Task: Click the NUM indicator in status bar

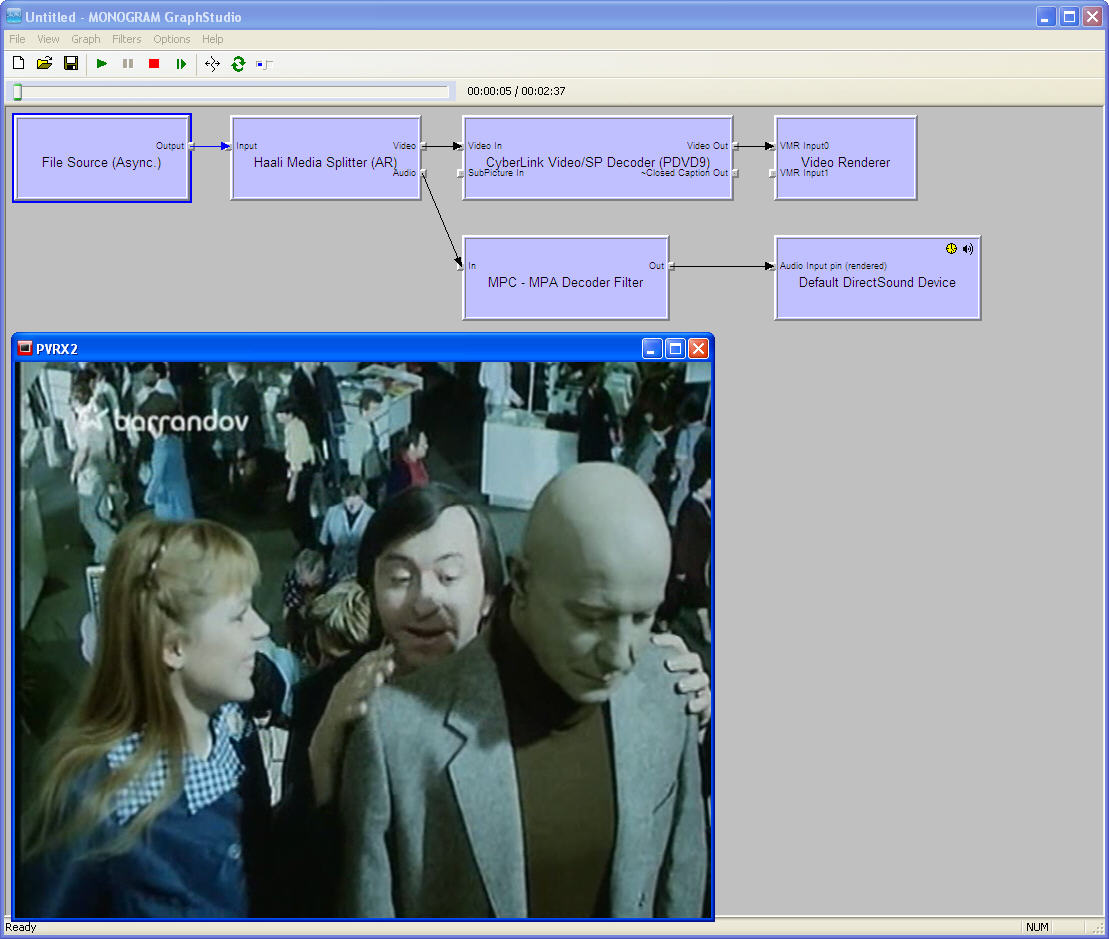Action: pos(1038,927)
